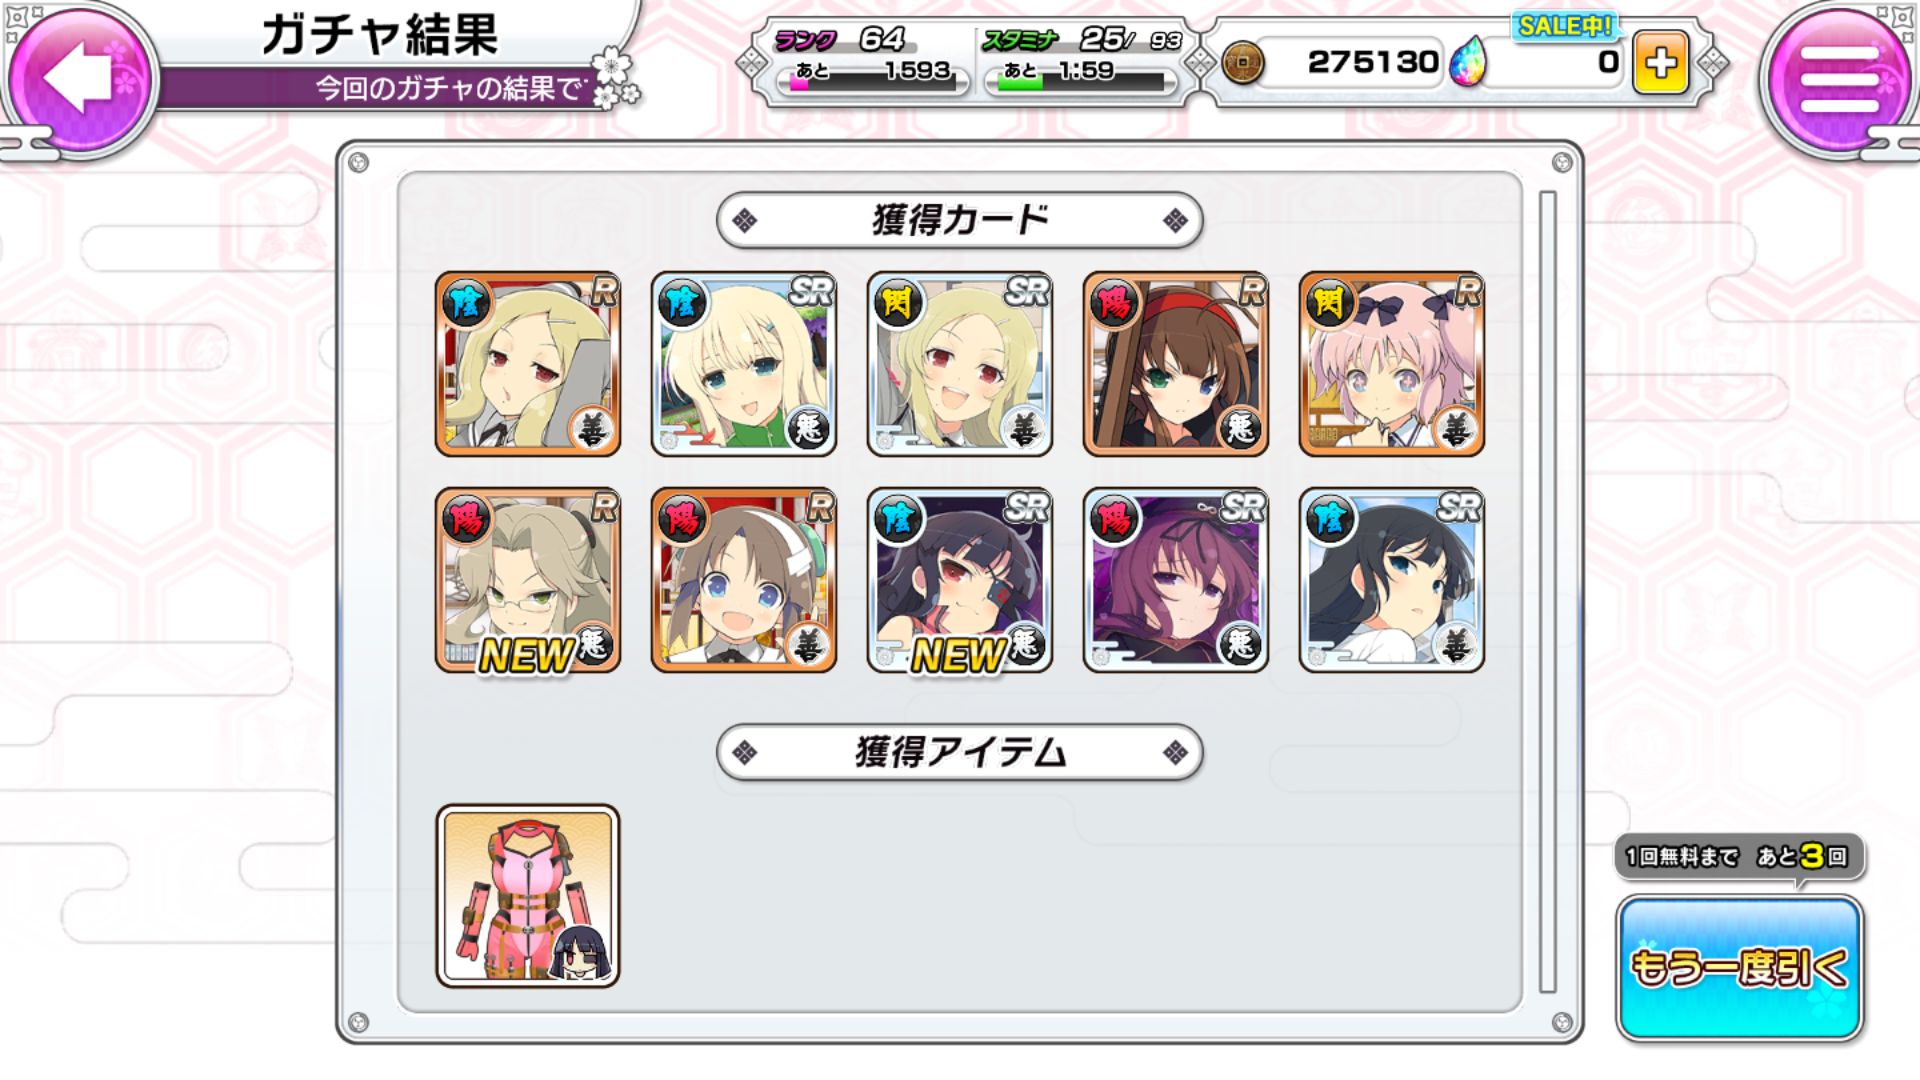Image resolution: width=1920 pixels, height=1080 pixels.
Task: Tap the もう一度引く draw-again button
Action: 1739,967
